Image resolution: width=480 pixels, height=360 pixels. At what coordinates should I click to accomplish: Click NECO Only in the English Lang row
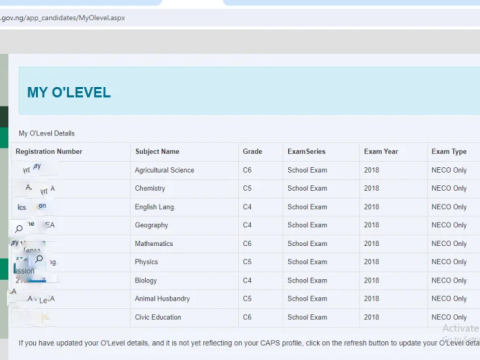click(449, 207)
